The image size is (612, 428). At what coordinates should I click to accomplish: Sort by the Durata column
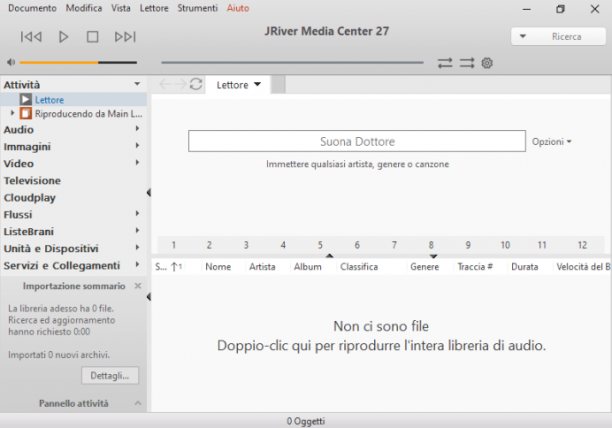click(x=525, y=267)
